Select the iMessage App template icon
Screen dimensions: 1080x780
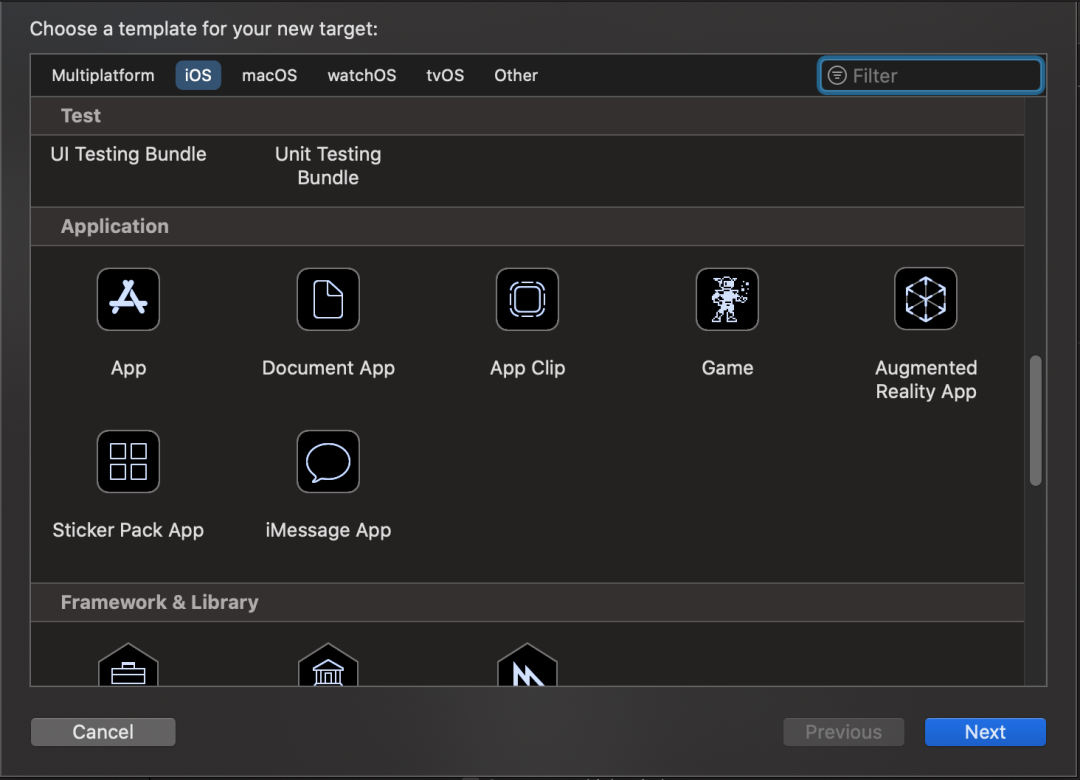328,461
